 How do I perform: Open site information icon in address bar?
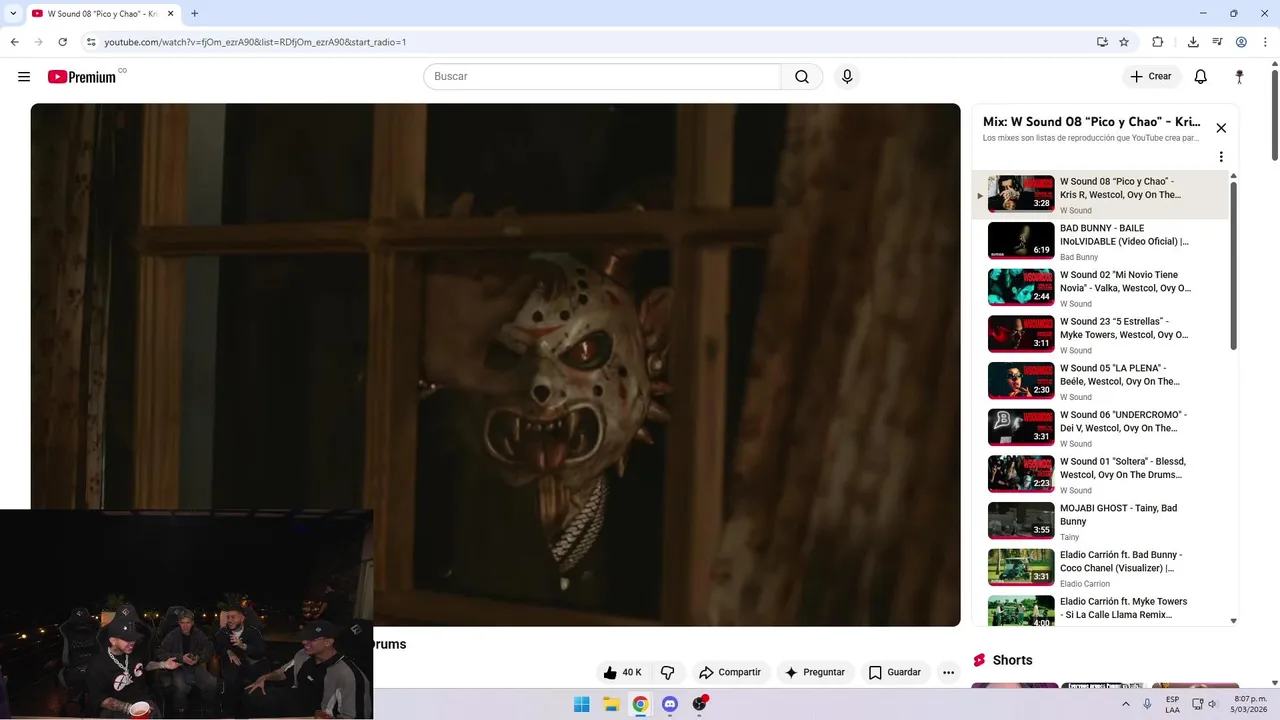pyautogui.click(x=91, y=42)
